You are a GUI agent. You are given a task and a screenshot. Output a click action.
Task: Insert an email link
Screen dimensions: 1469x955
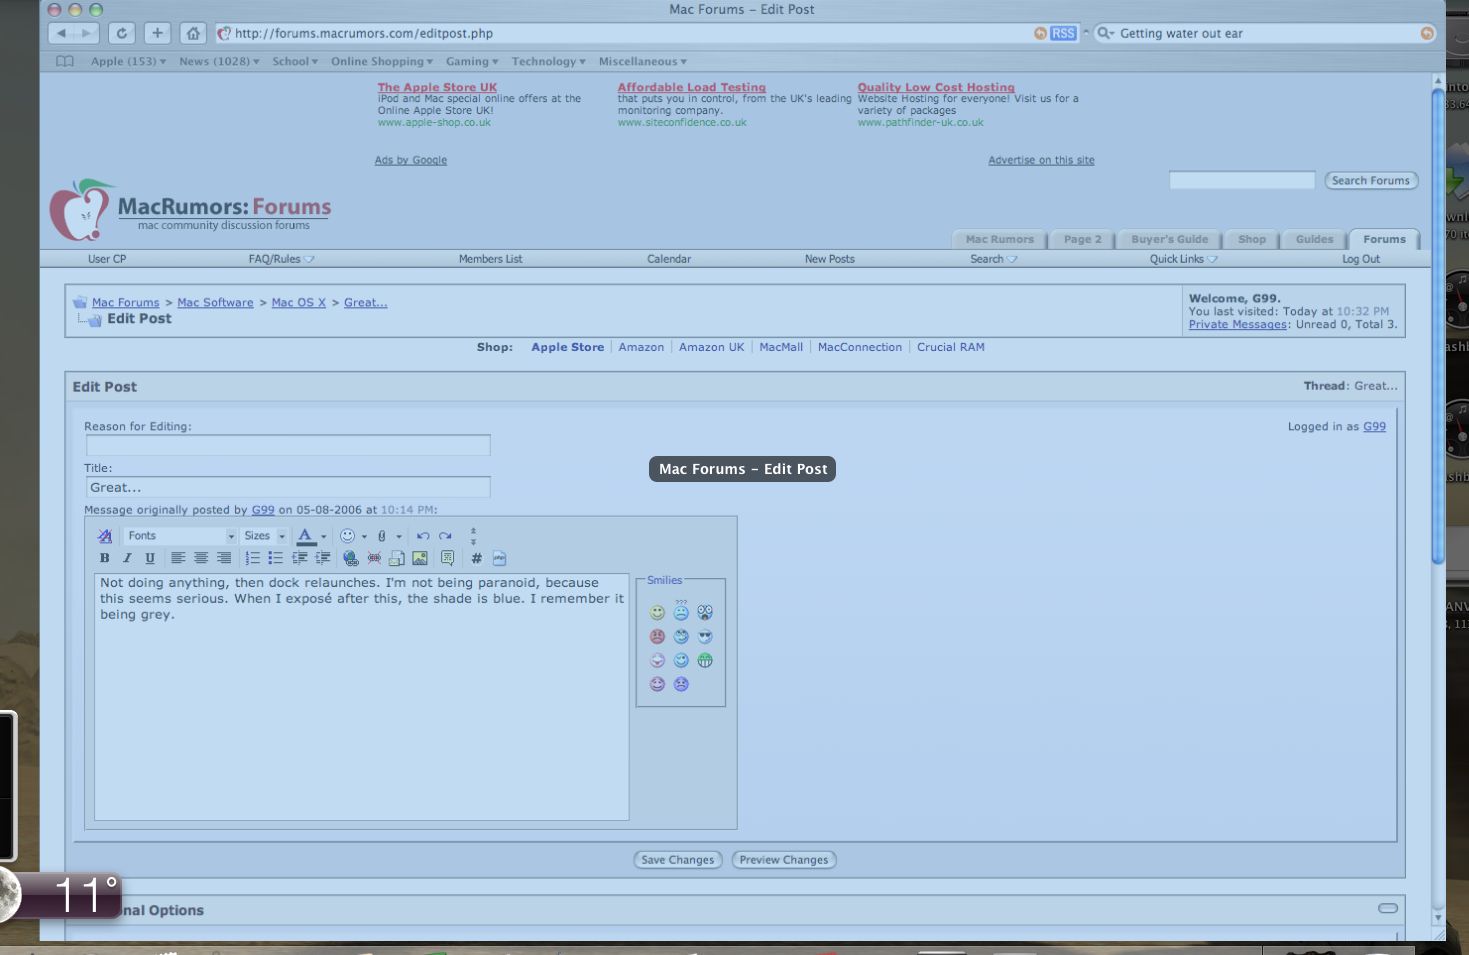coord(397,558)
